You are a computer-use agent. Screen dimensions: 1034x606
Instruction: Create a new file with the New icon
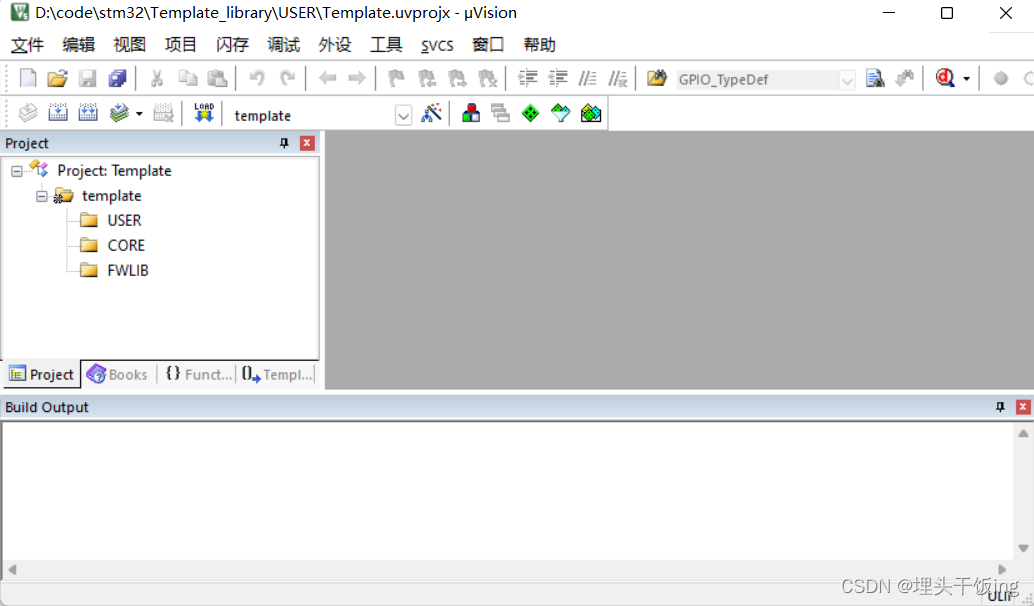tap(28, 78)
